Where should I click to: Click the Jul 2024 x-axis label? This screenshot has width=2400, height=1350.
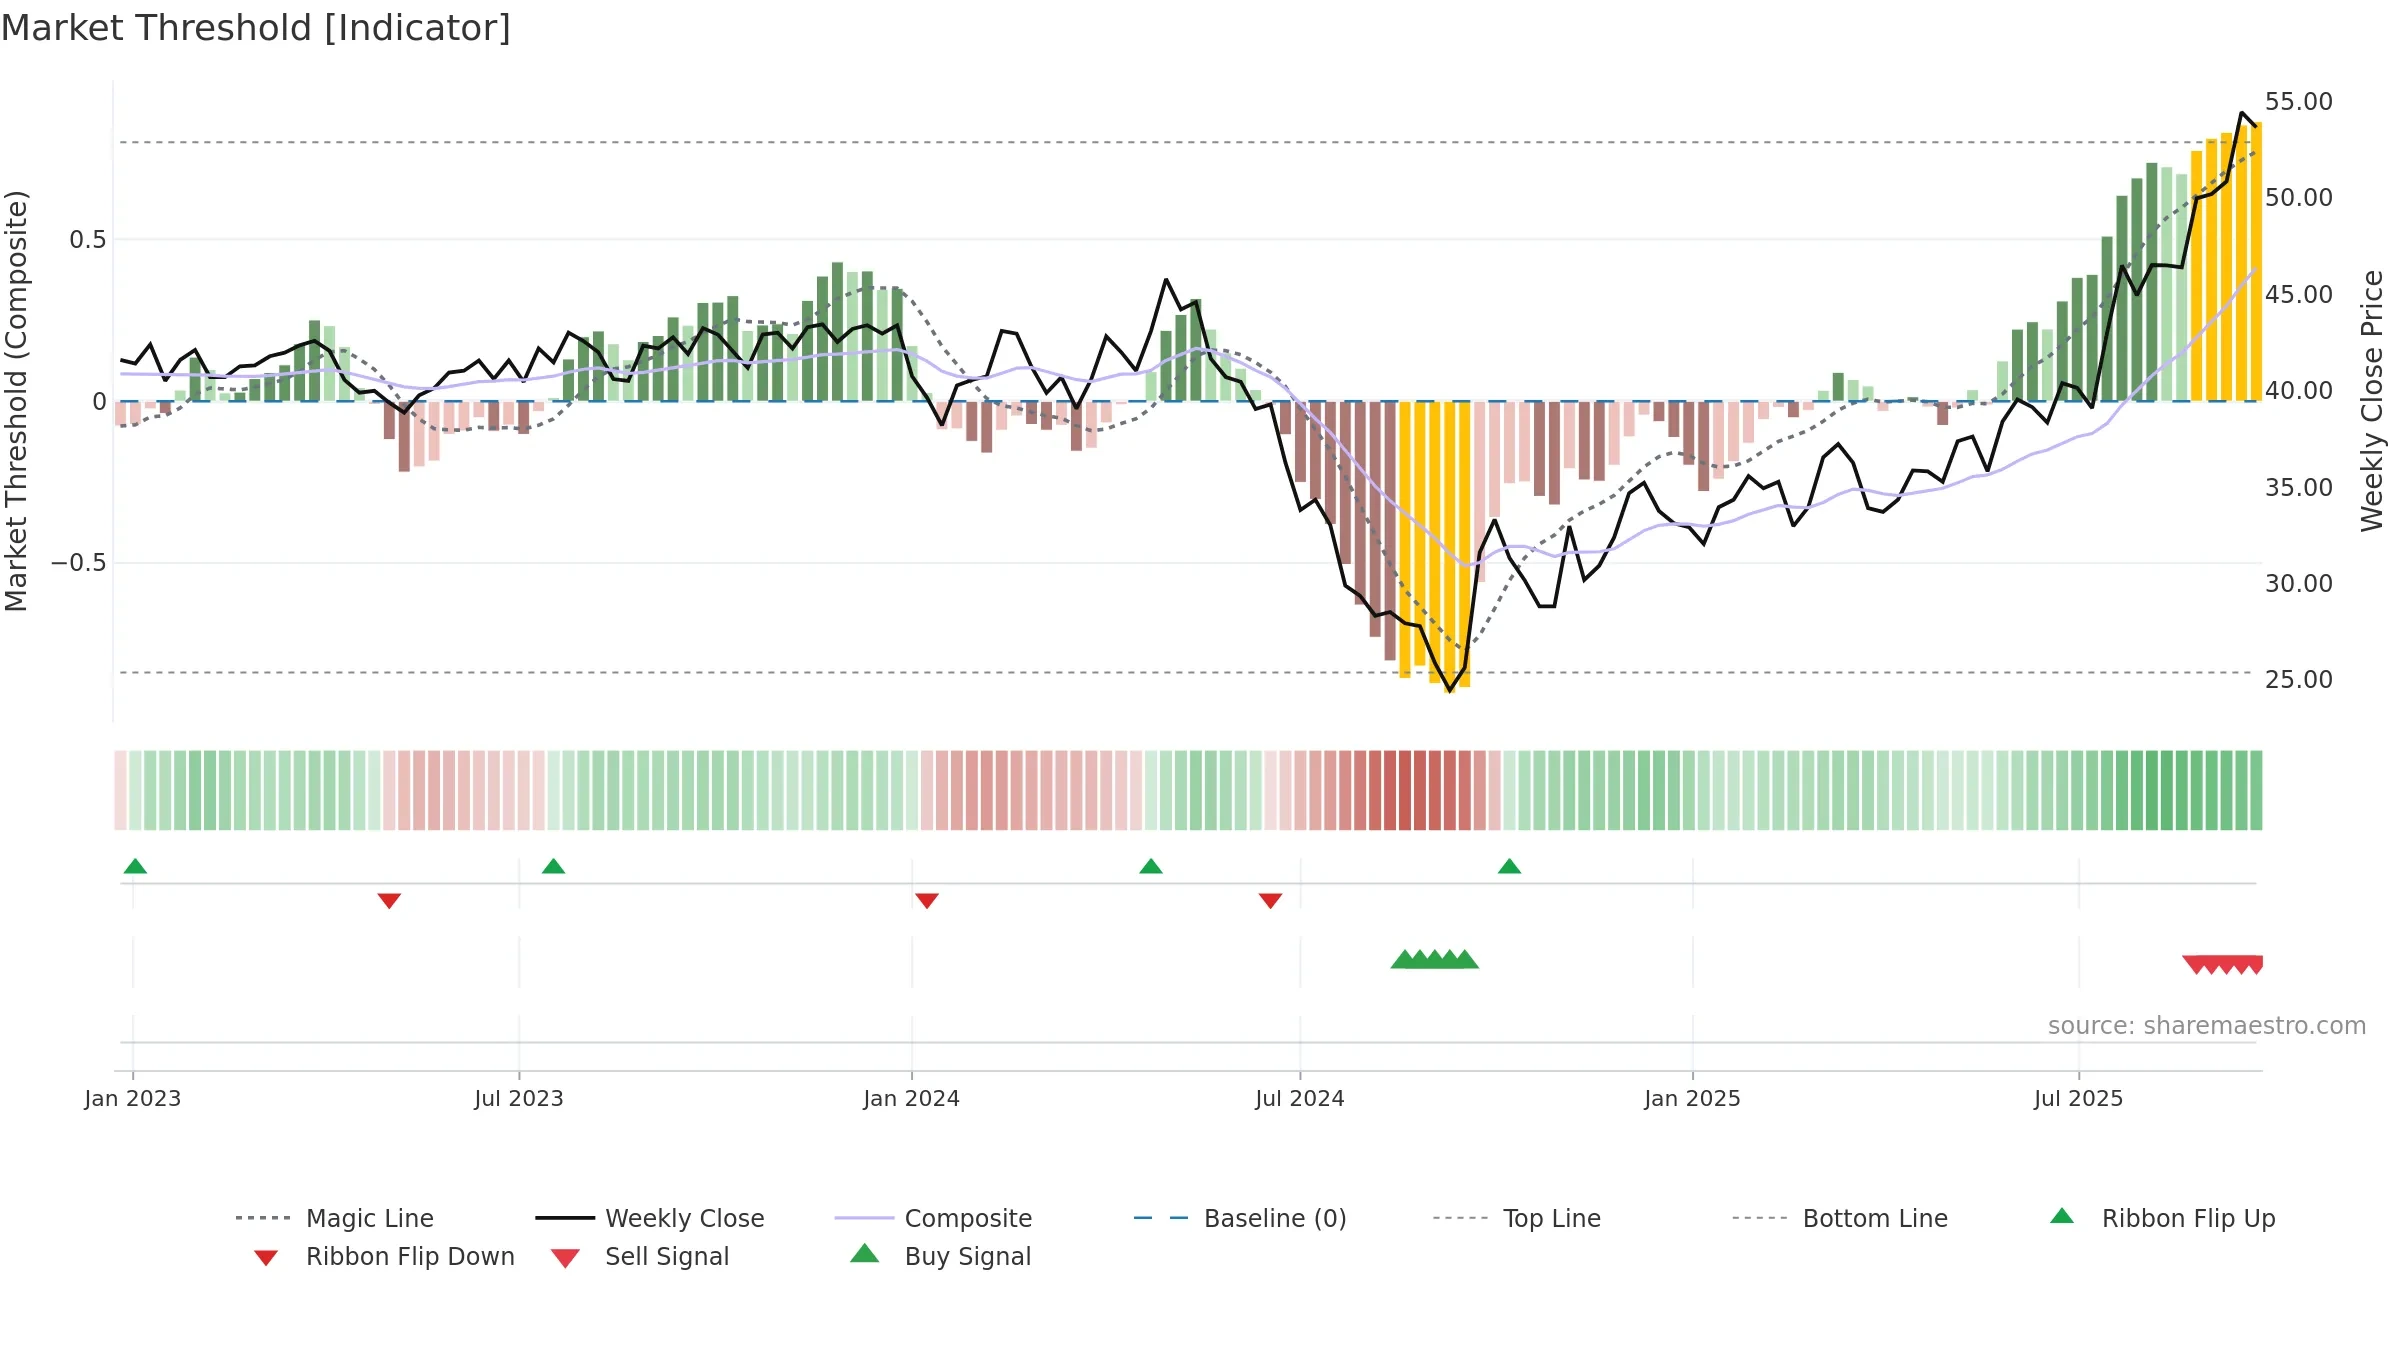pyautogui.click(x=1300, y=1099)
